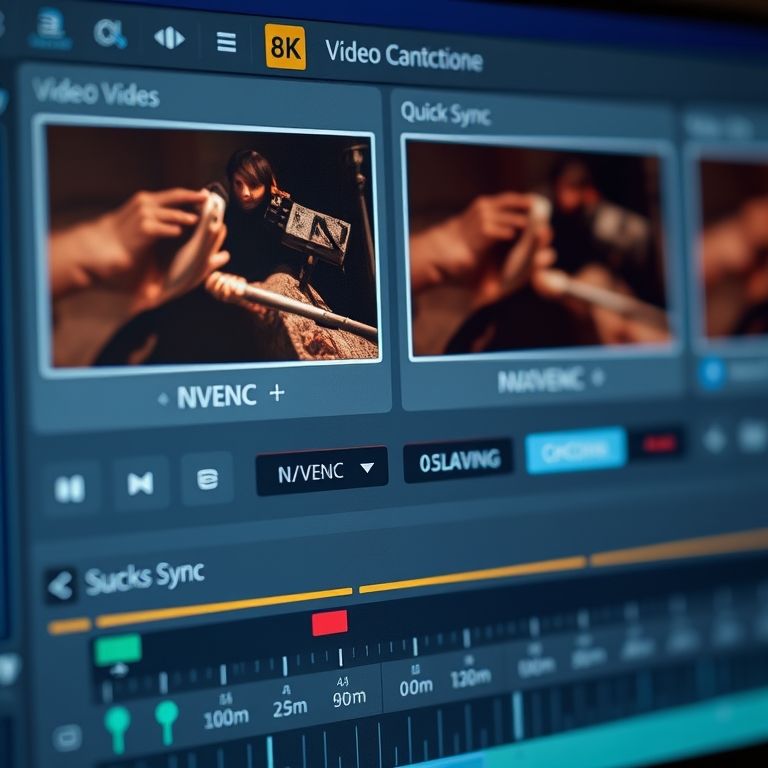Screen dimensions: 768x768
Task: Click the blue circular icon under third preview
Action: point(712,373)
